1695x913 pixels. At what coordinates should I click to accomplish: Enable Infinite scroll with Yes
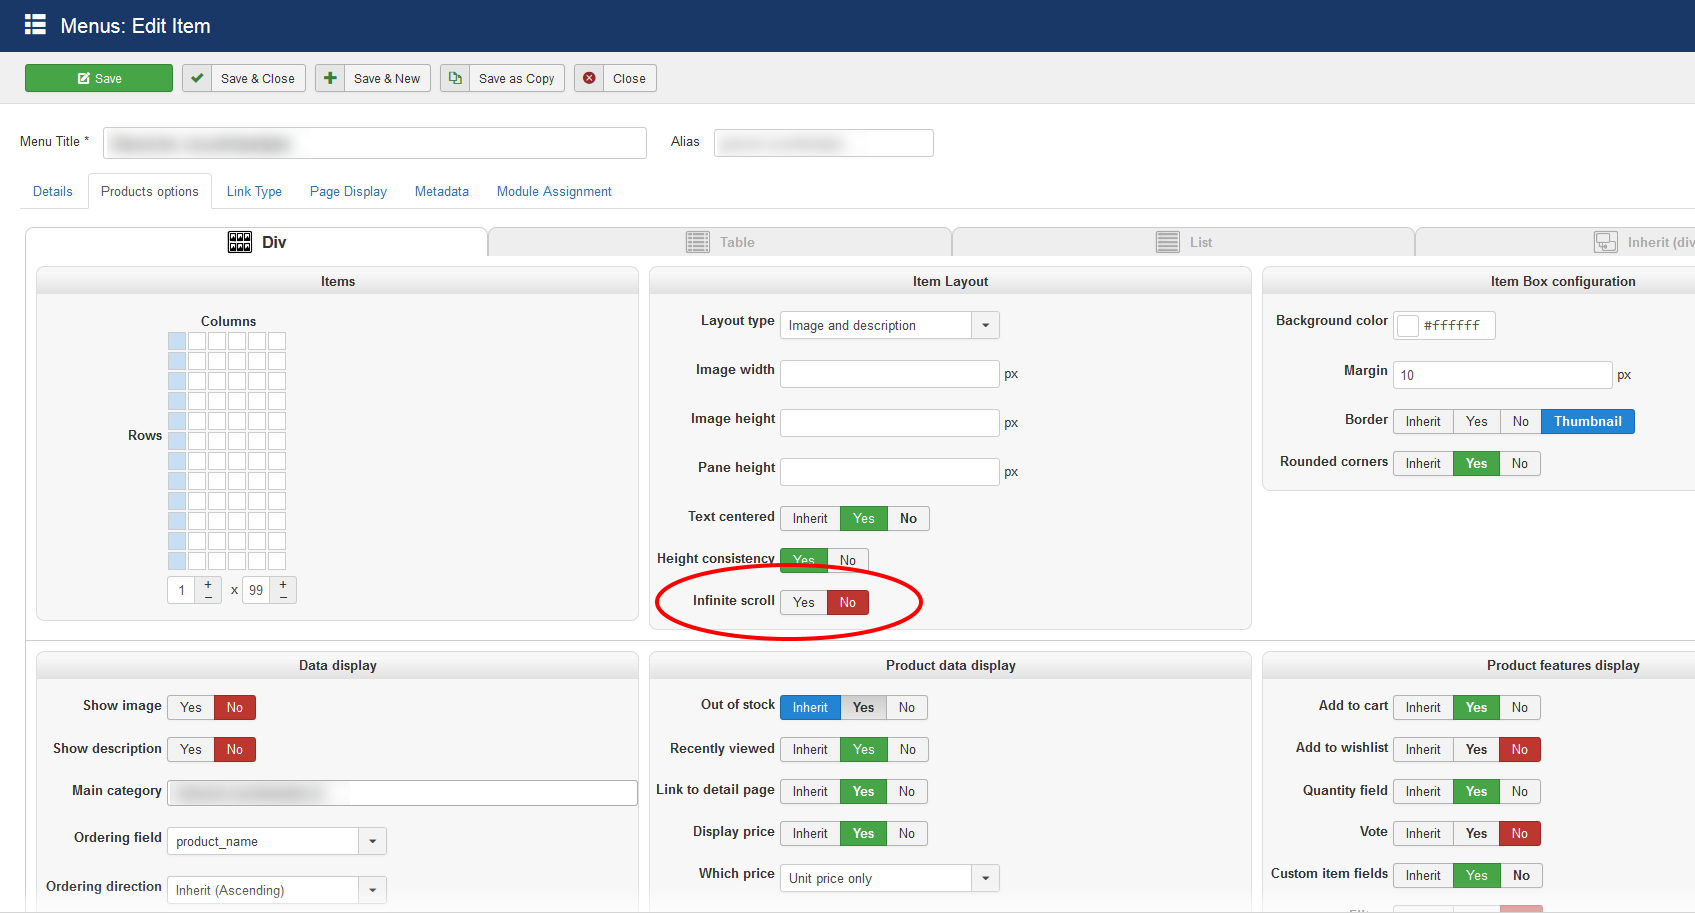804,602
